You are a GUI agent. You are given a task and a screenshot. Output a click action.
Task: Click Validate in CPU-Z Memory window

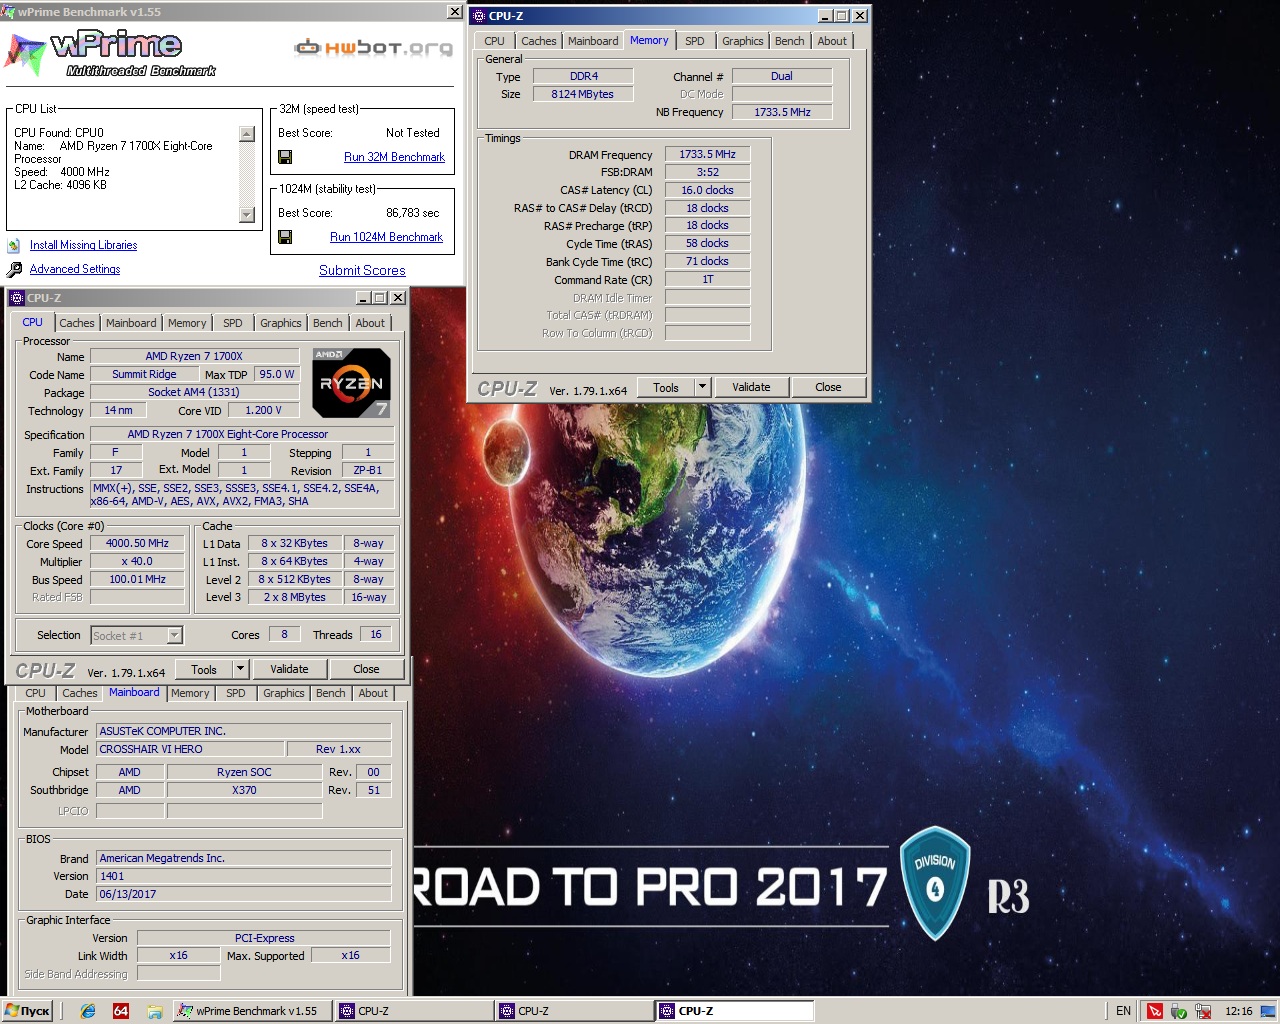coord(751,387)
